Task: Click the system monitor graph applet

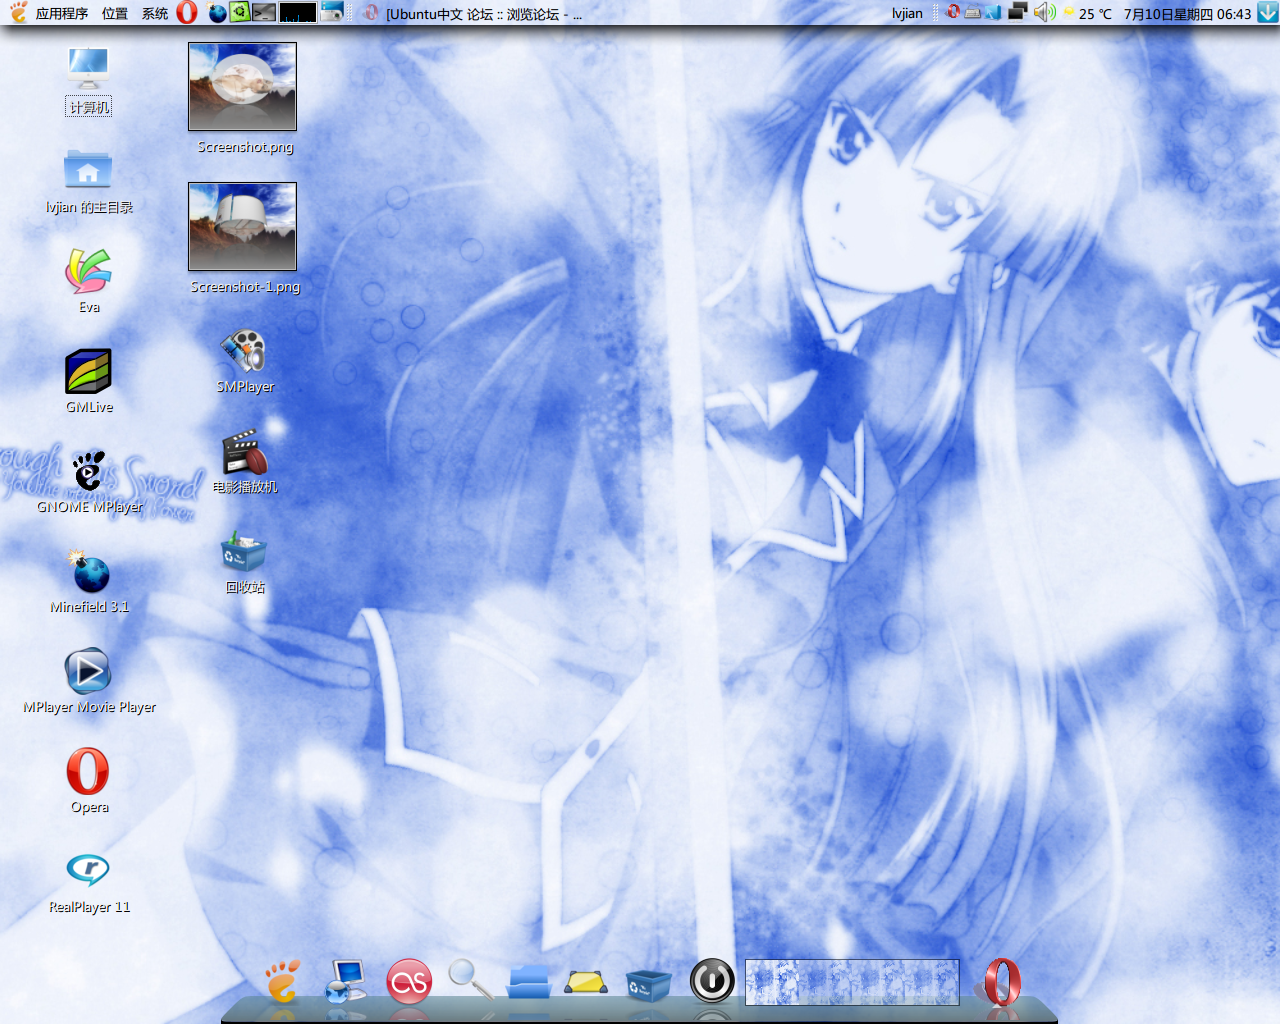Action: click(298, 13)
